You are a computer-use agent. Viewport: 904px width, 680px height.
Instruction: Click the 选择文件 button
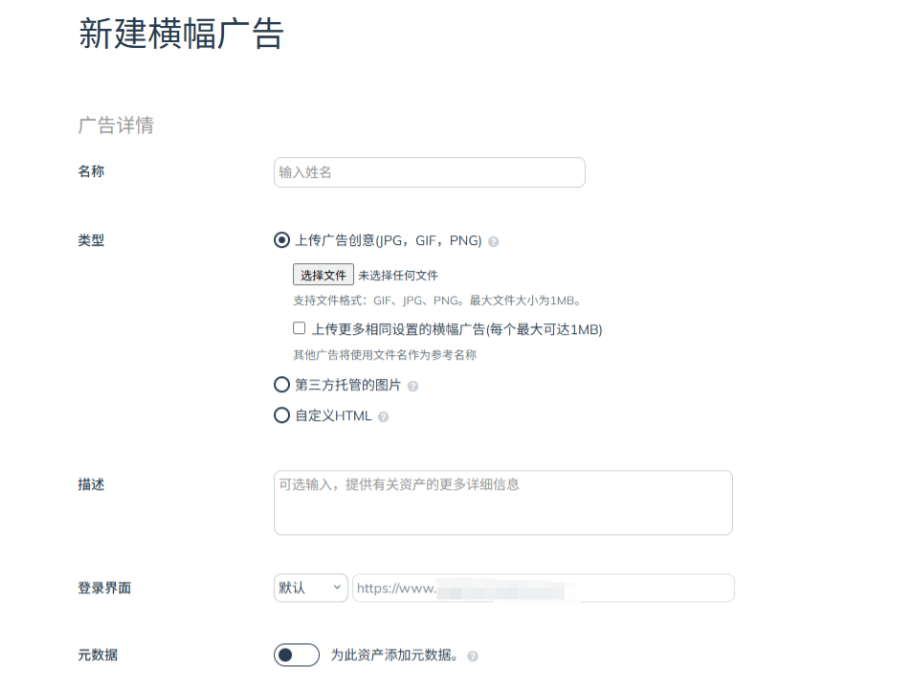pos(323,275)
